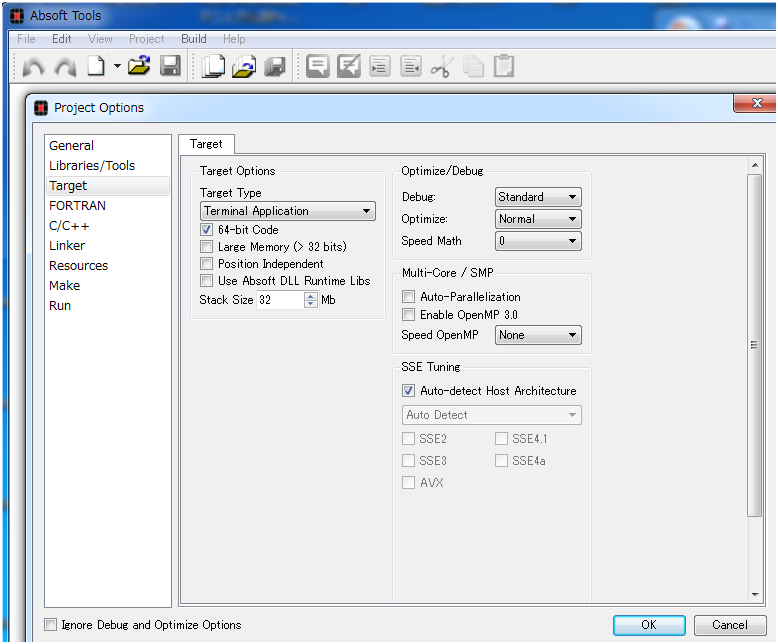Screen dimensions: 778x644
Task: Click the Stack Size input field
Action: [281, 300]
